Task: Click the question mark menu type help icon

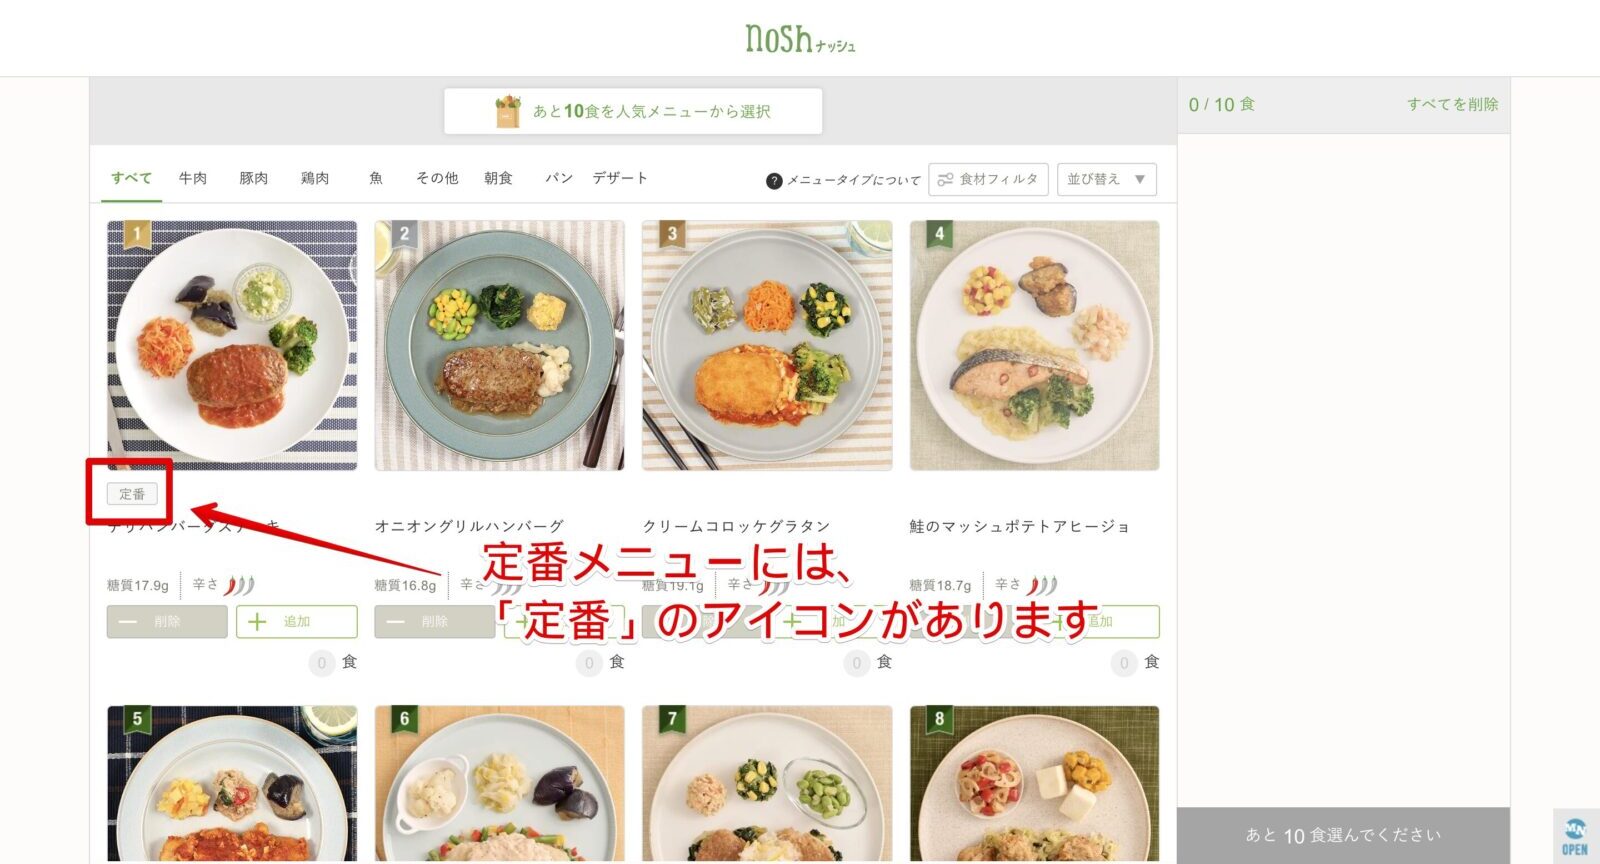Action: coord(773,181)
